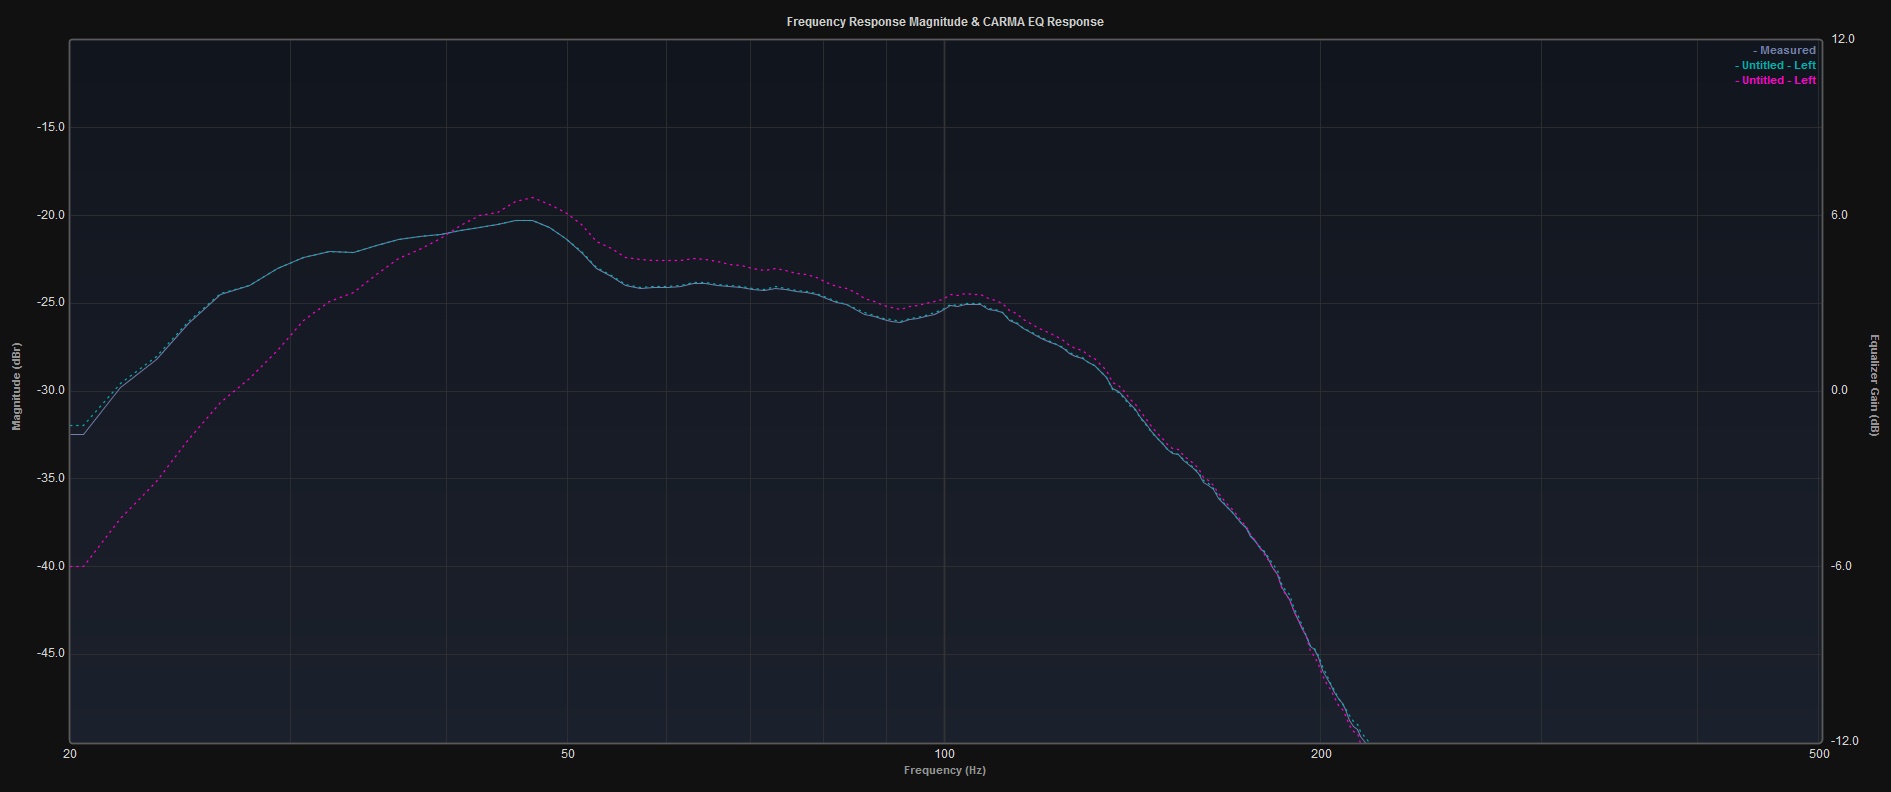Click the 500 Hz tick label
This screenshot has height=792, width=1891.
point(1819,754)
